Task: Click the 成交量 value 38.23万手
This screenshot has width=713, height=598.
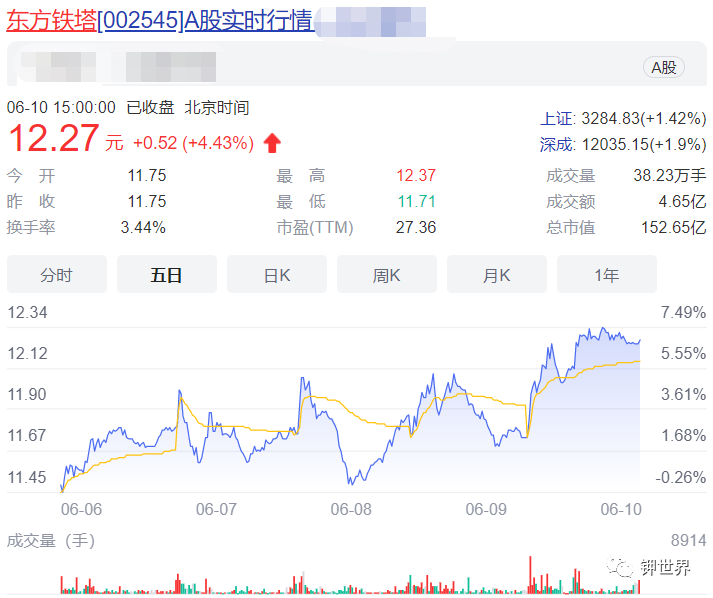Action: [x=670, y=176]
